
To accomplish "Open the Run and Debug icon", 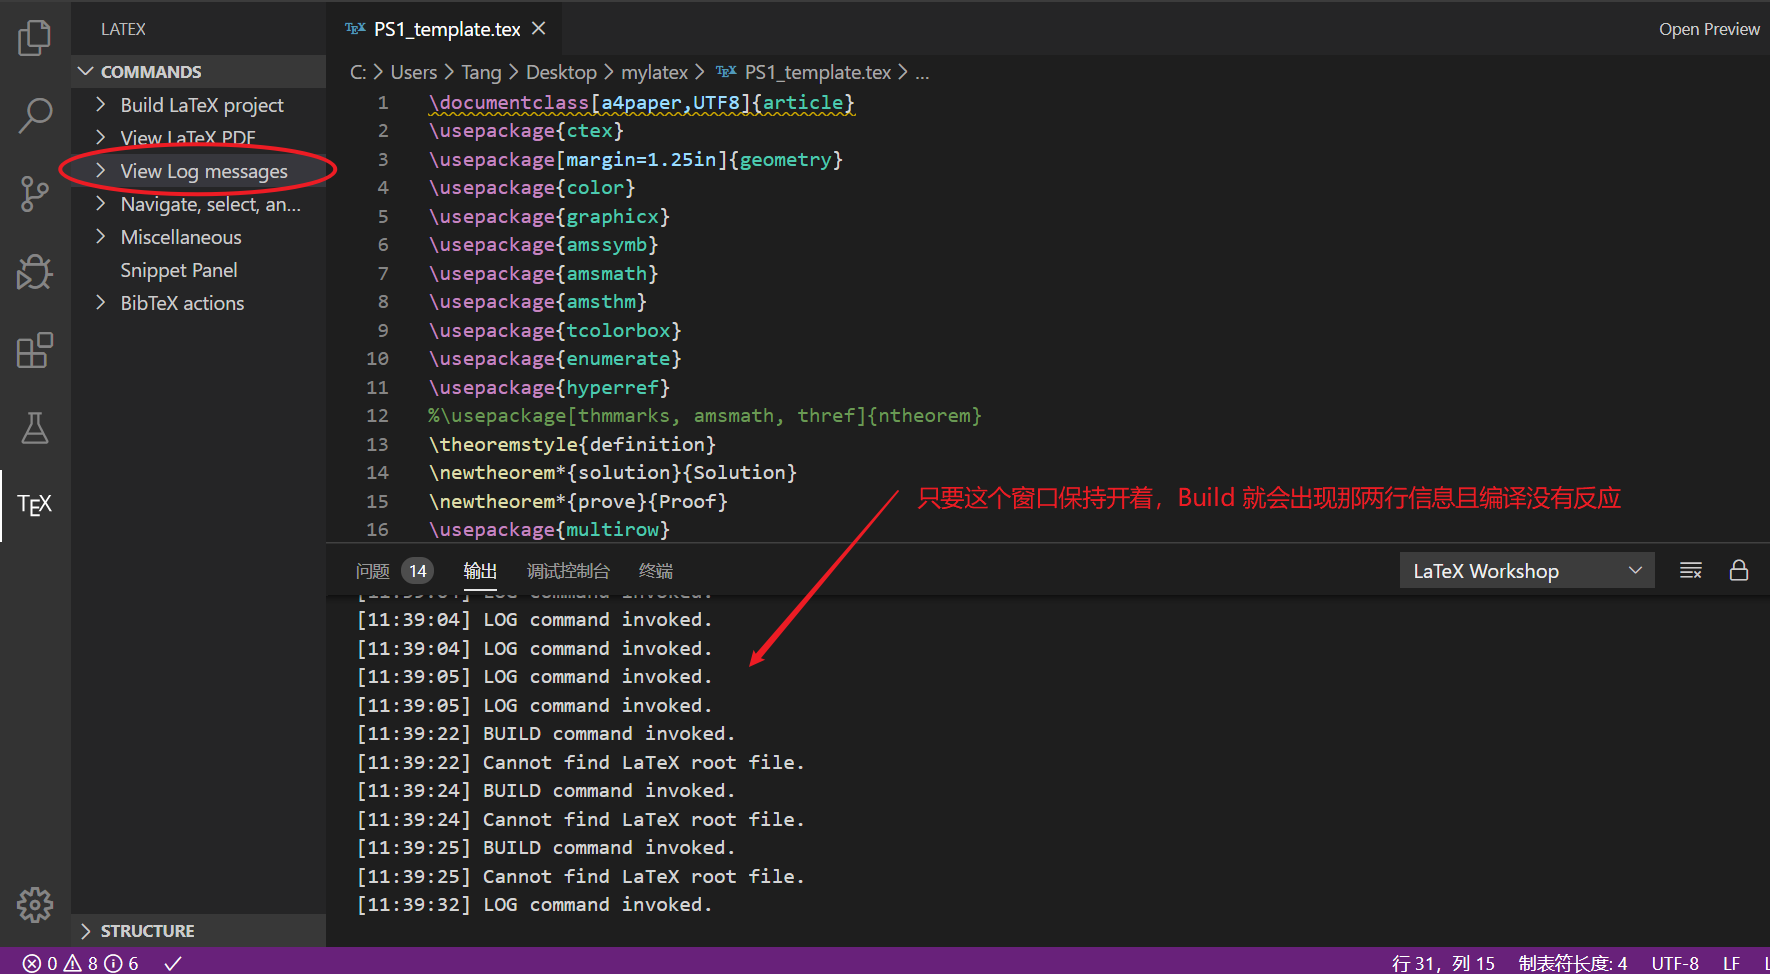I will [35, 271].
